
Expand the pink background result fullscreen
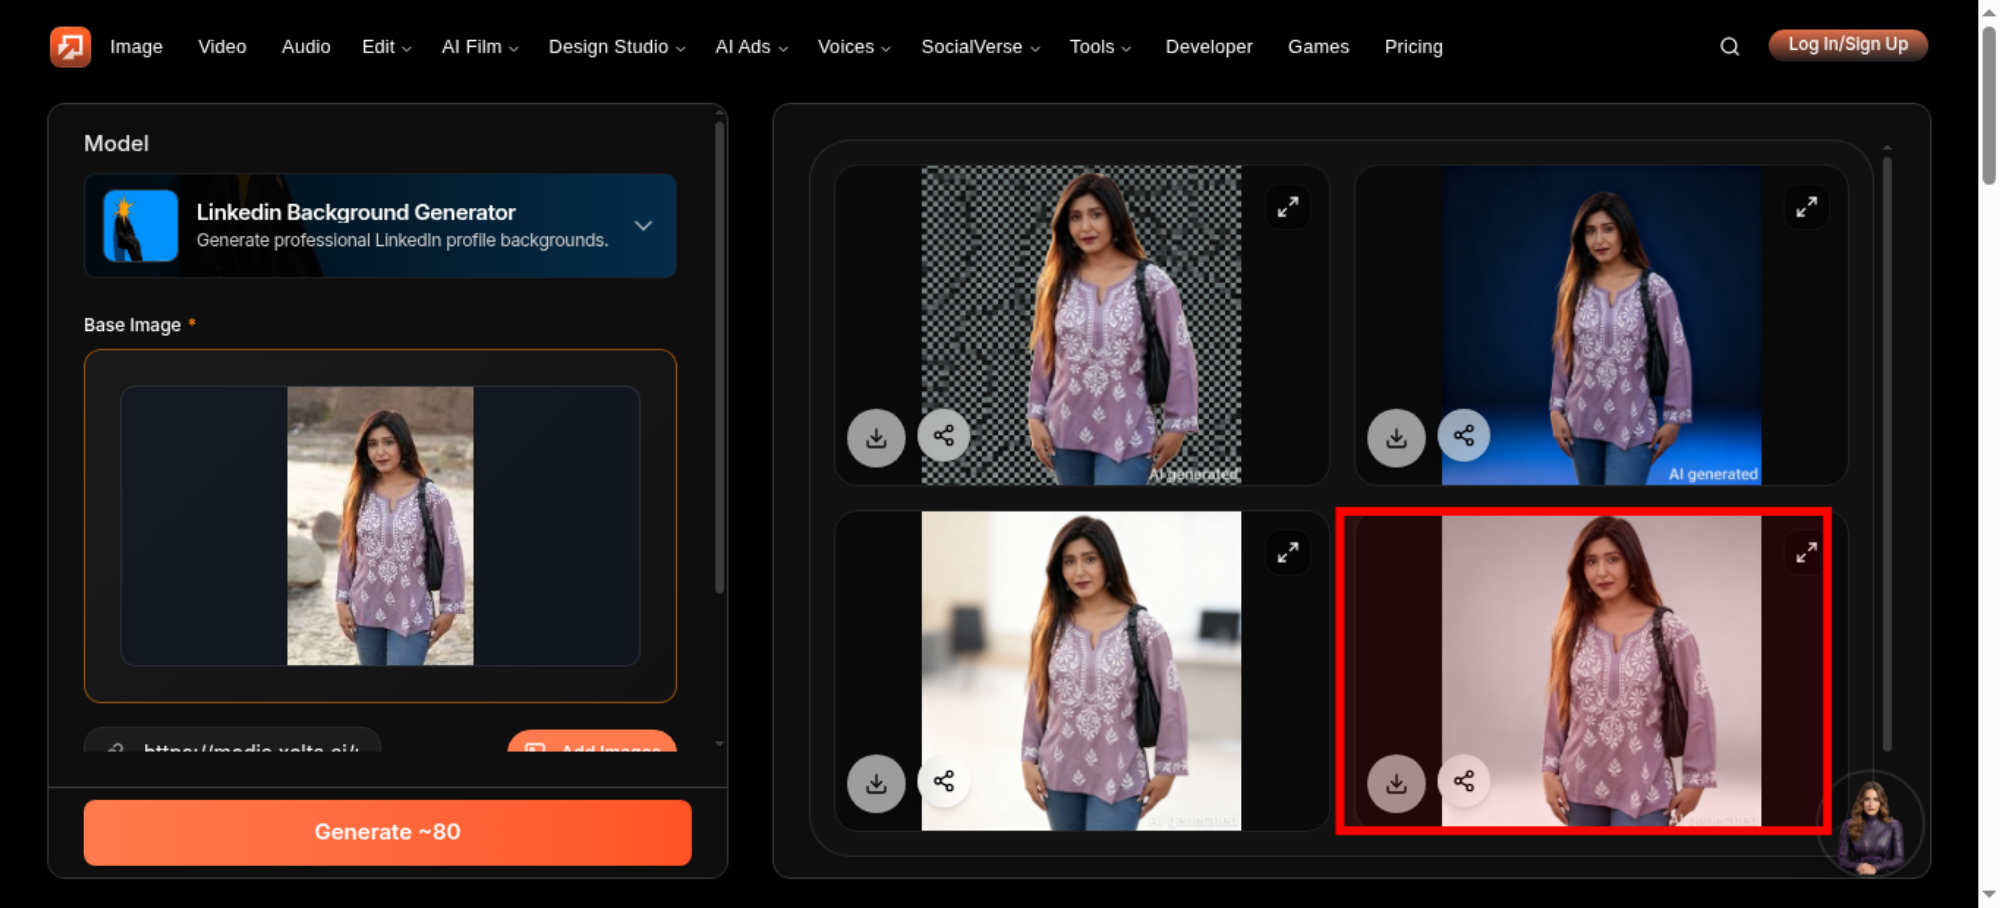(1806, 552)
